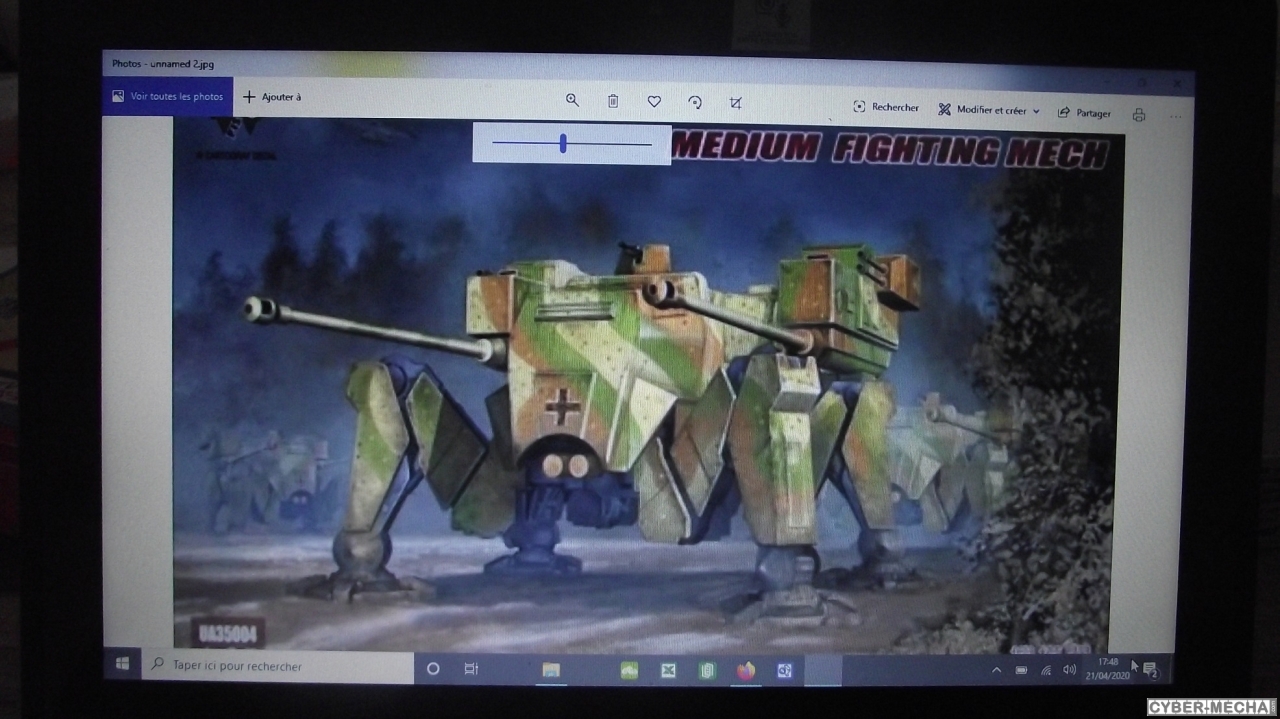Switch to the active Photos taskbar item
This screenshot has width=1280, height=719.
(x=823, y=671)
